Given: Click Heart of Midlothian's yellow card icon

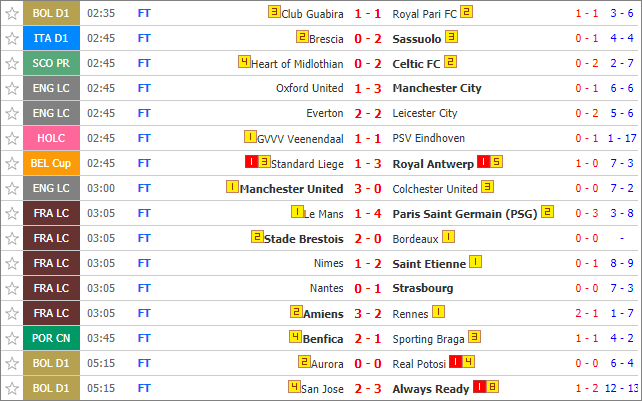Looking at the screenshot, I should click(x=244, y=62).
